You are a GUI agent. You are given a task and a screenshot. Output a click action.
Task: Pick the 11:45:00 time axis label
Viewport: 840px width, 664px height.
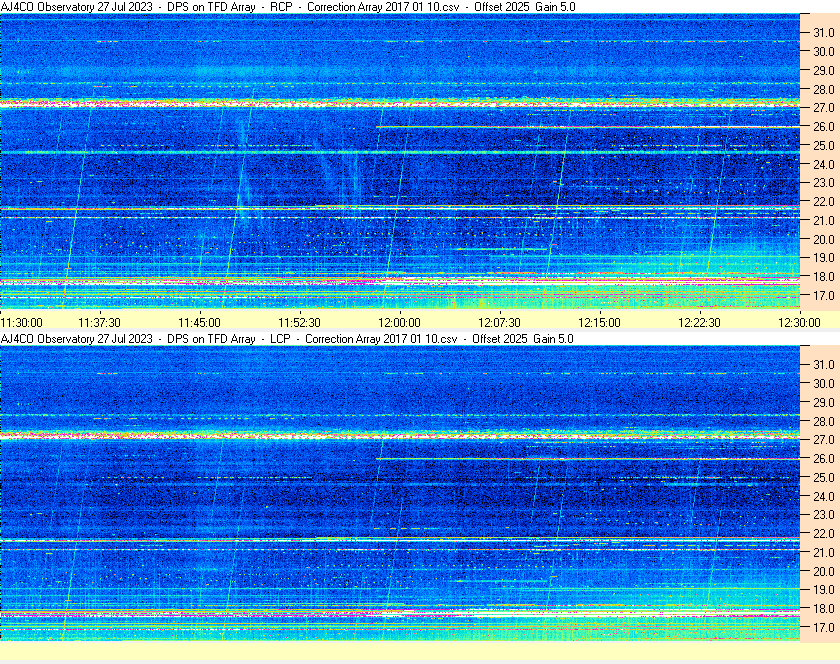(199, 323)
